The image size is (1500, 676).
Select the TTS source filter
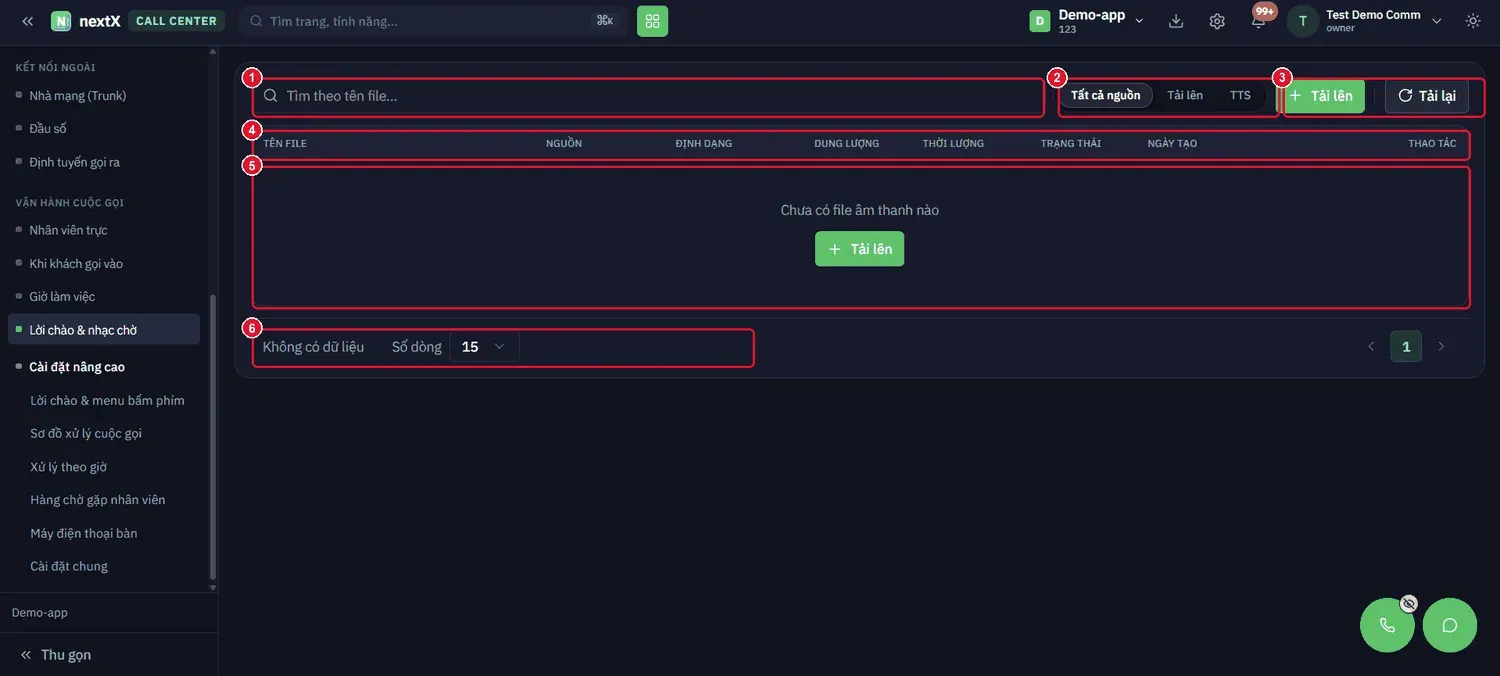coord(1240,95)
